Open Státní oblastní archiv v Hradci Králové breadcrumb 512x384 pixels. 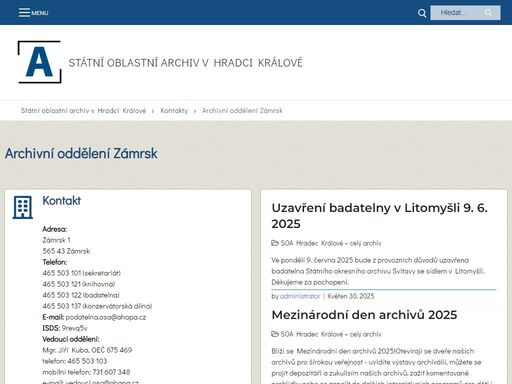[x=84, y=111]
